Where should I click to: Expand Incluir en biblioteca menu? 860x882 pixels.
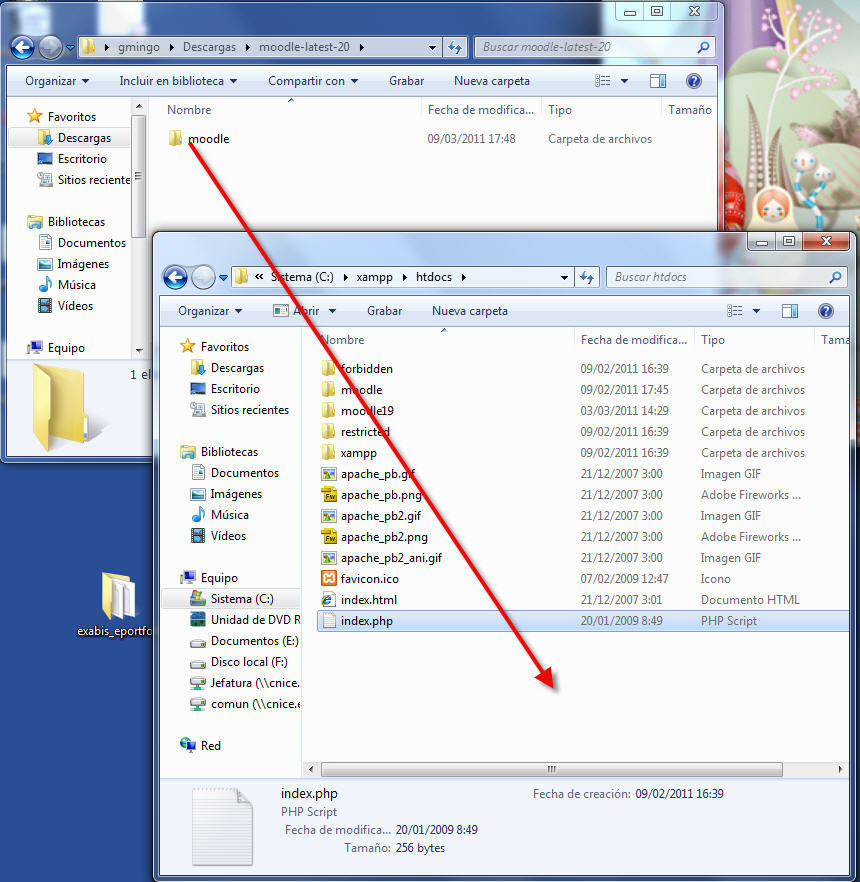pyautogui.click(x=178, y=81)
